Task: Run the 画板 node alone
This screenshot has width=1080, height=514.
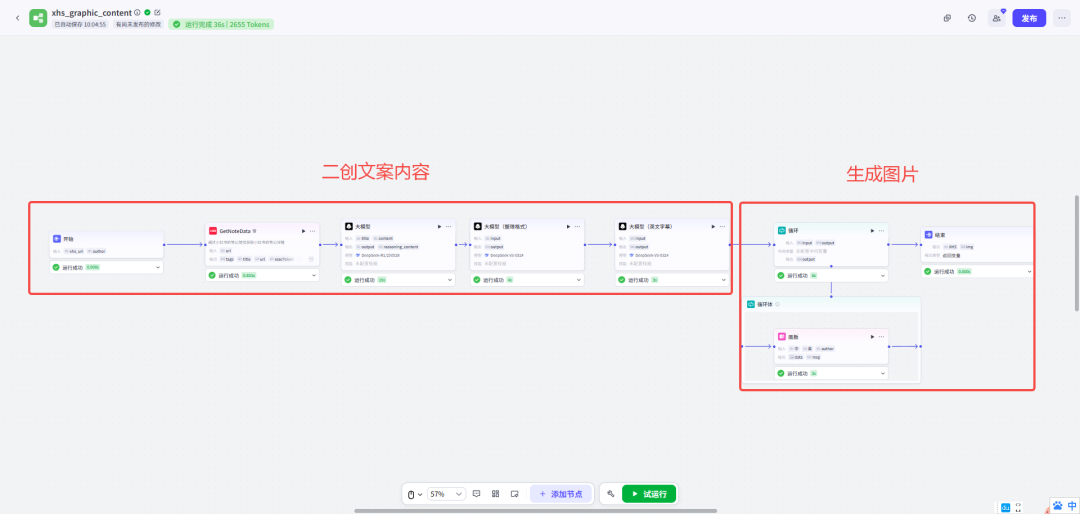Action: (x=873, y=336)
